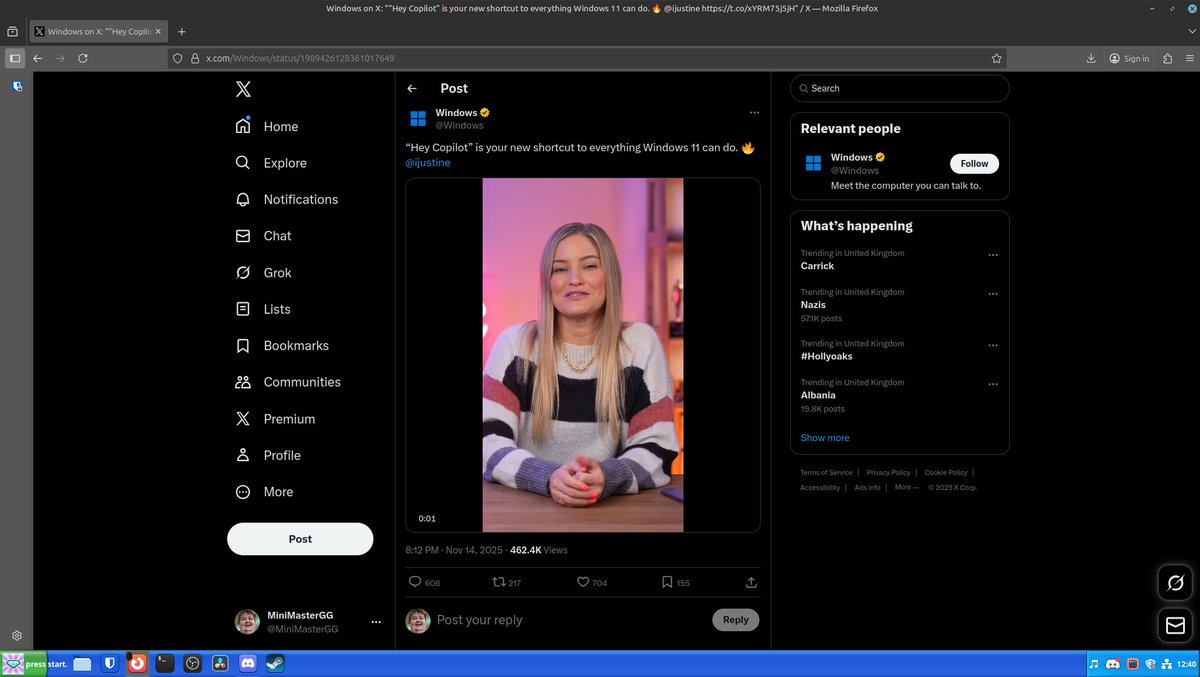Share the post via the share icon
The image size is (1200, 677).
click(x=751, y=581)
